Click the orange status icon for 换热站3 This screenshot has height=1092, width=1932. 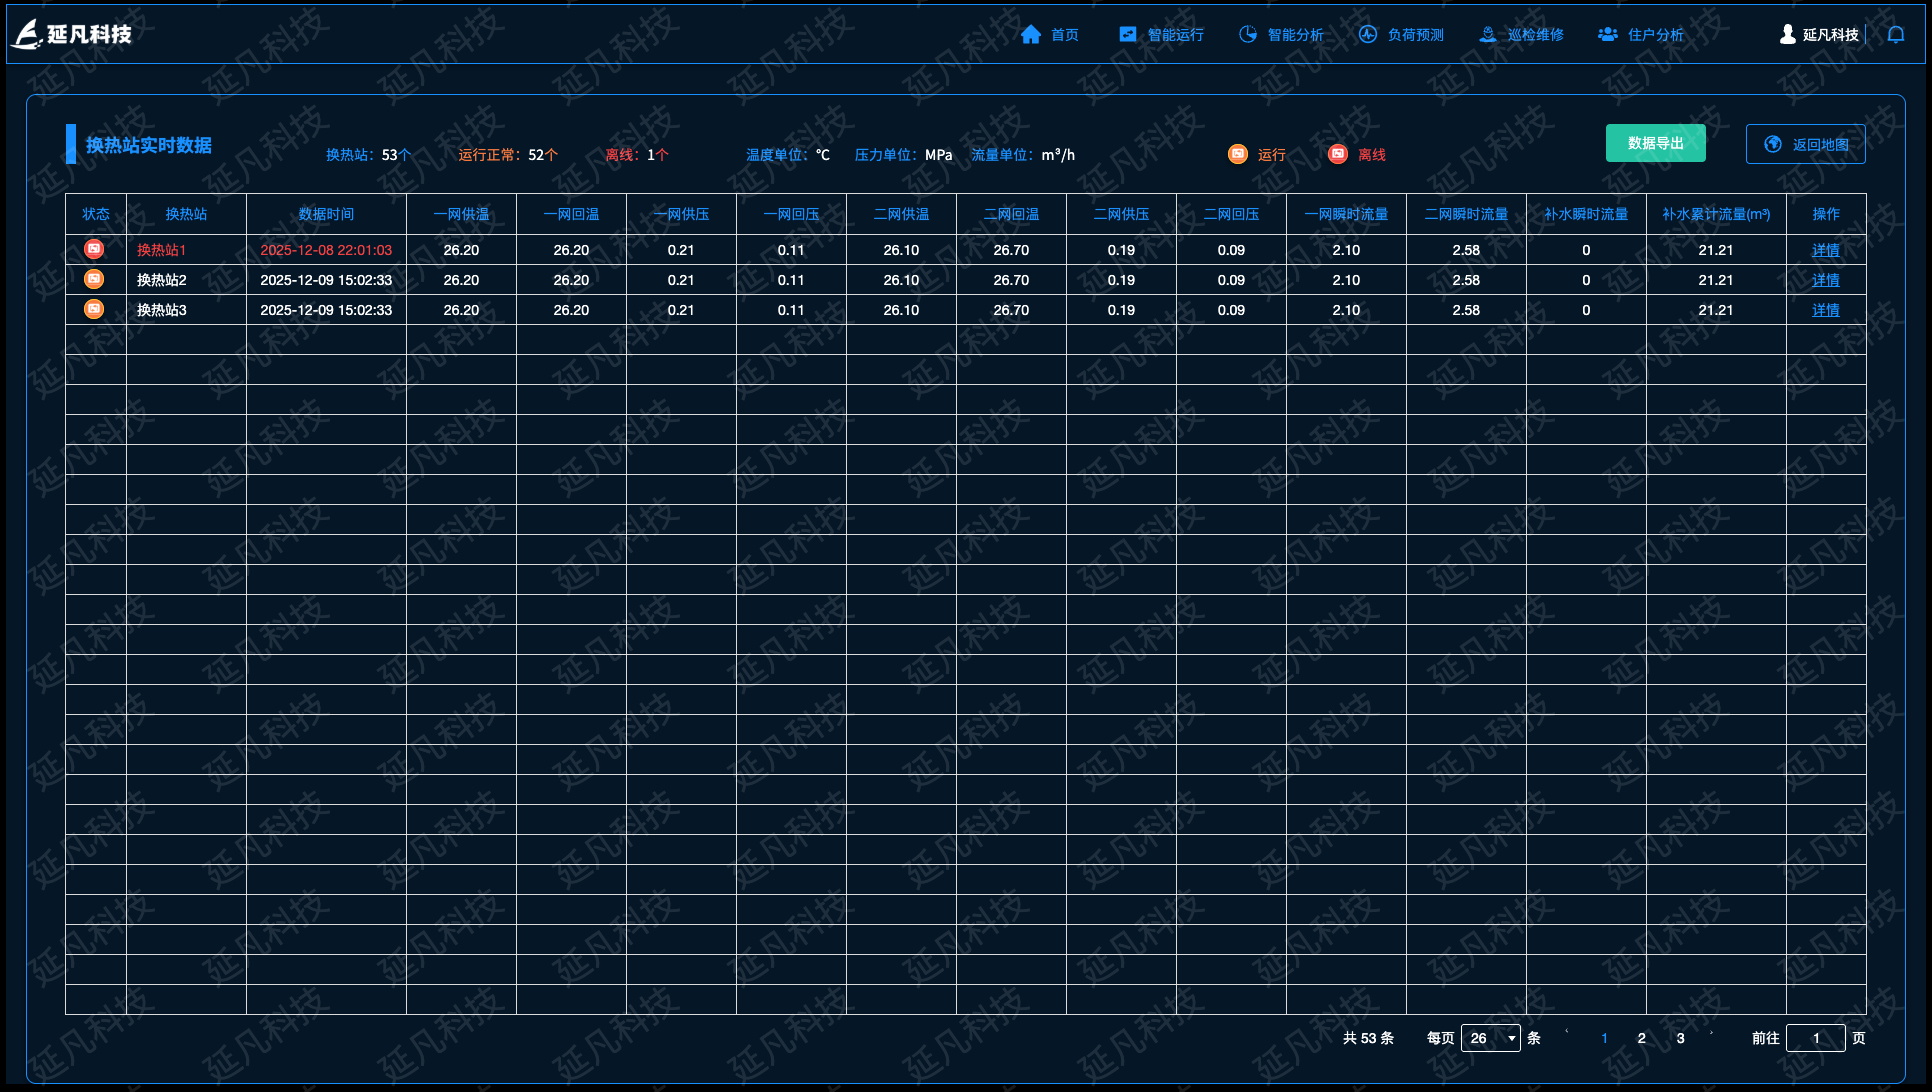[94, 309]
